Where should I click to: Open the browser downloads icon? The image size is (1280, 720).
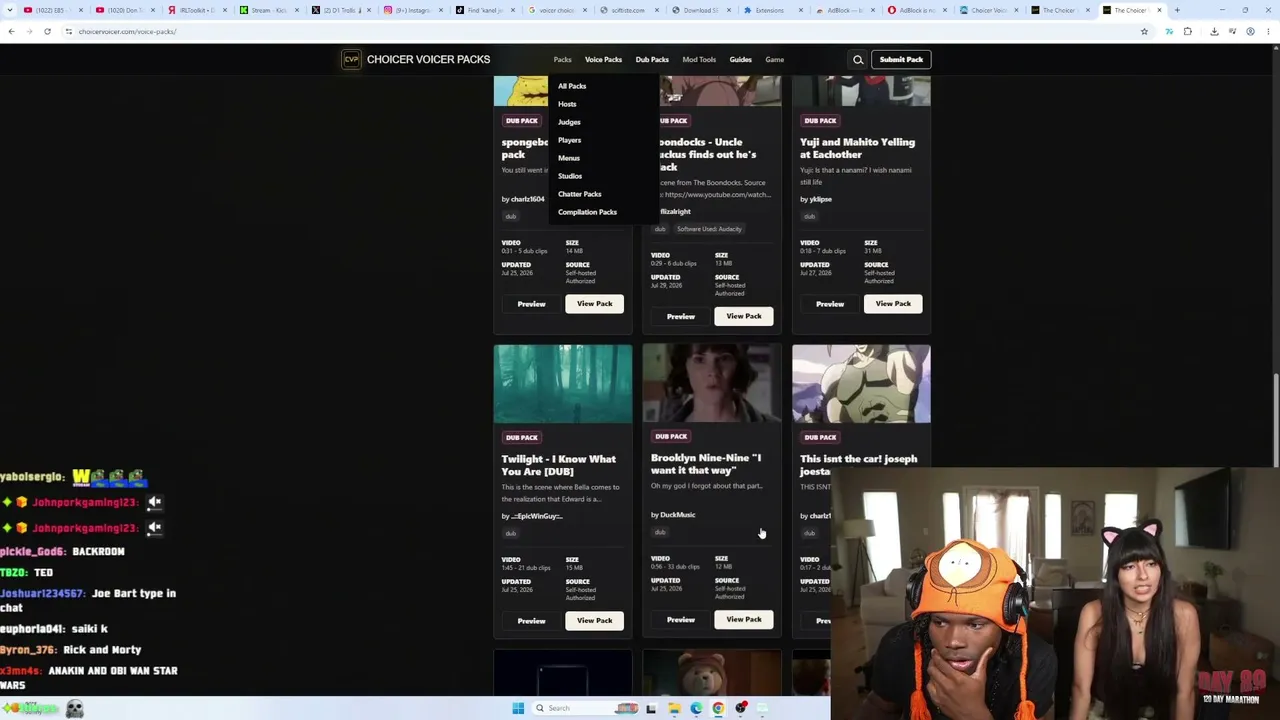pos(1214,32)
